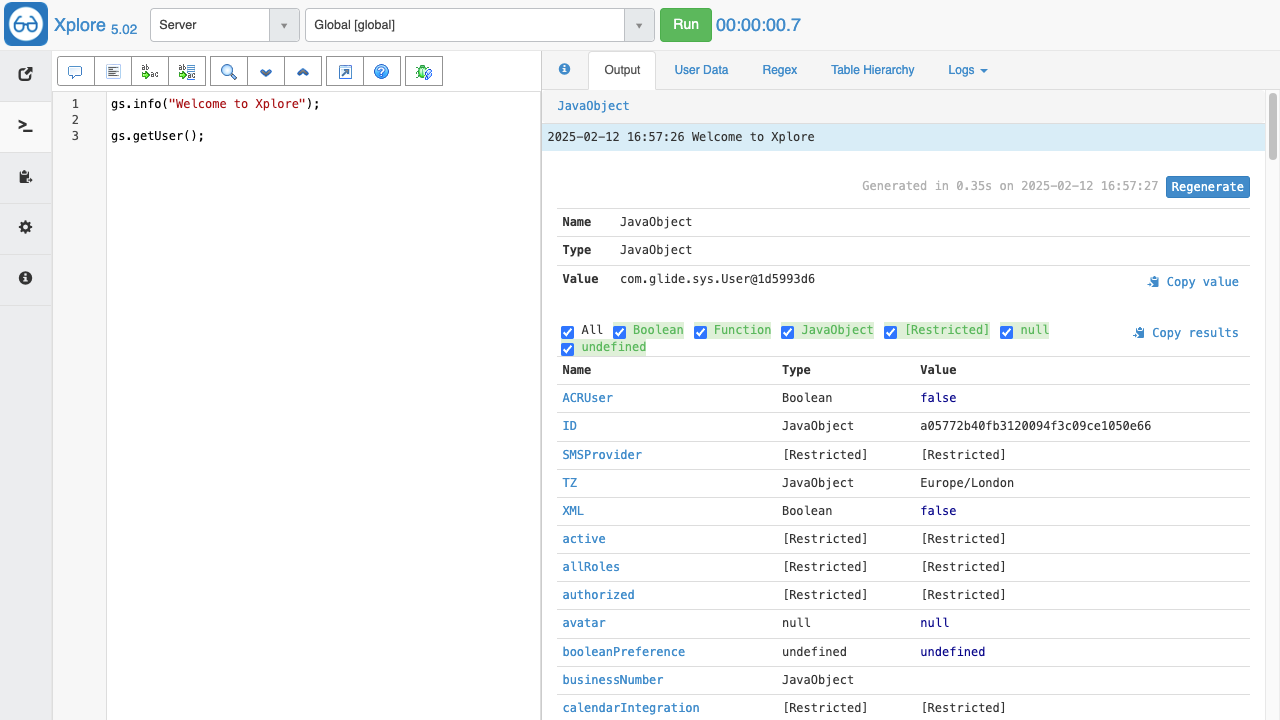Open the ACRUser property link
This screenshot has height=720, width=1280.
(x=588, y=398)
